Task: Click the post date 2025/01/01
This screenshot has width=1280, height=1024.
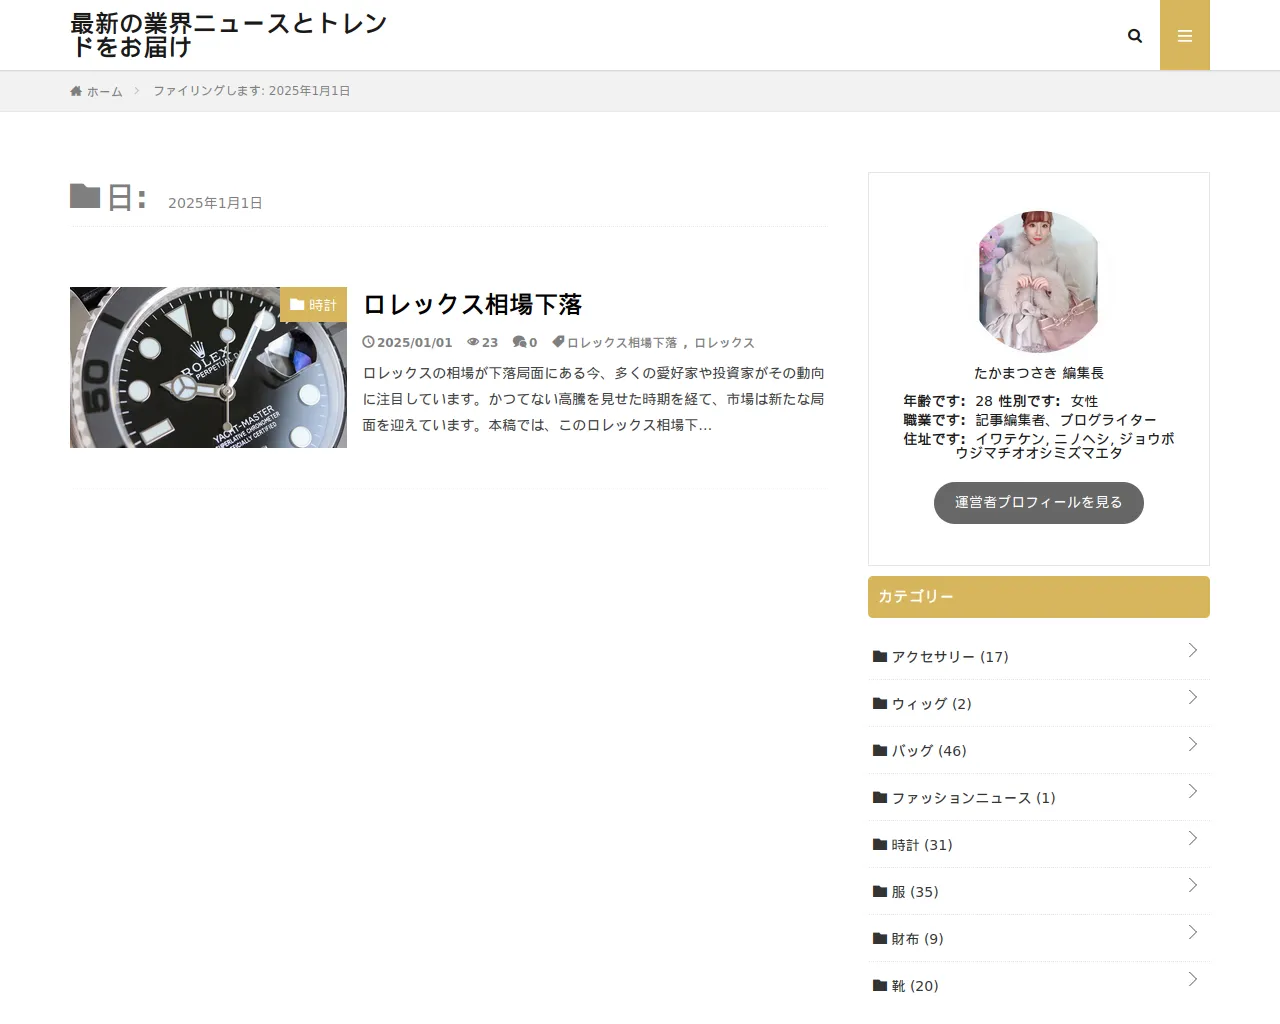Action: (414, 342)
